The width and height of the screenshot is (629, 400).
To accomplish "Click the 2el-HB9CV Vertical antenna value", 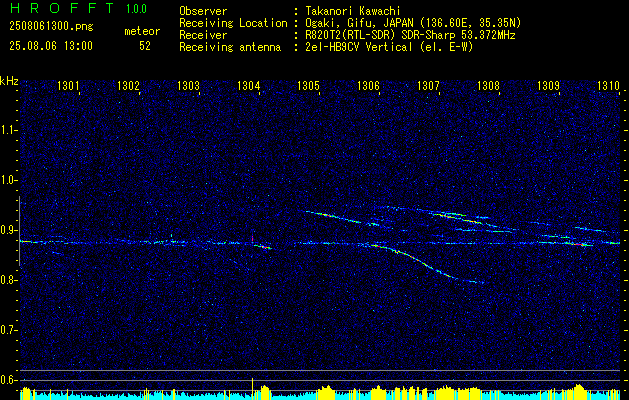I will (x=389, y=47).
